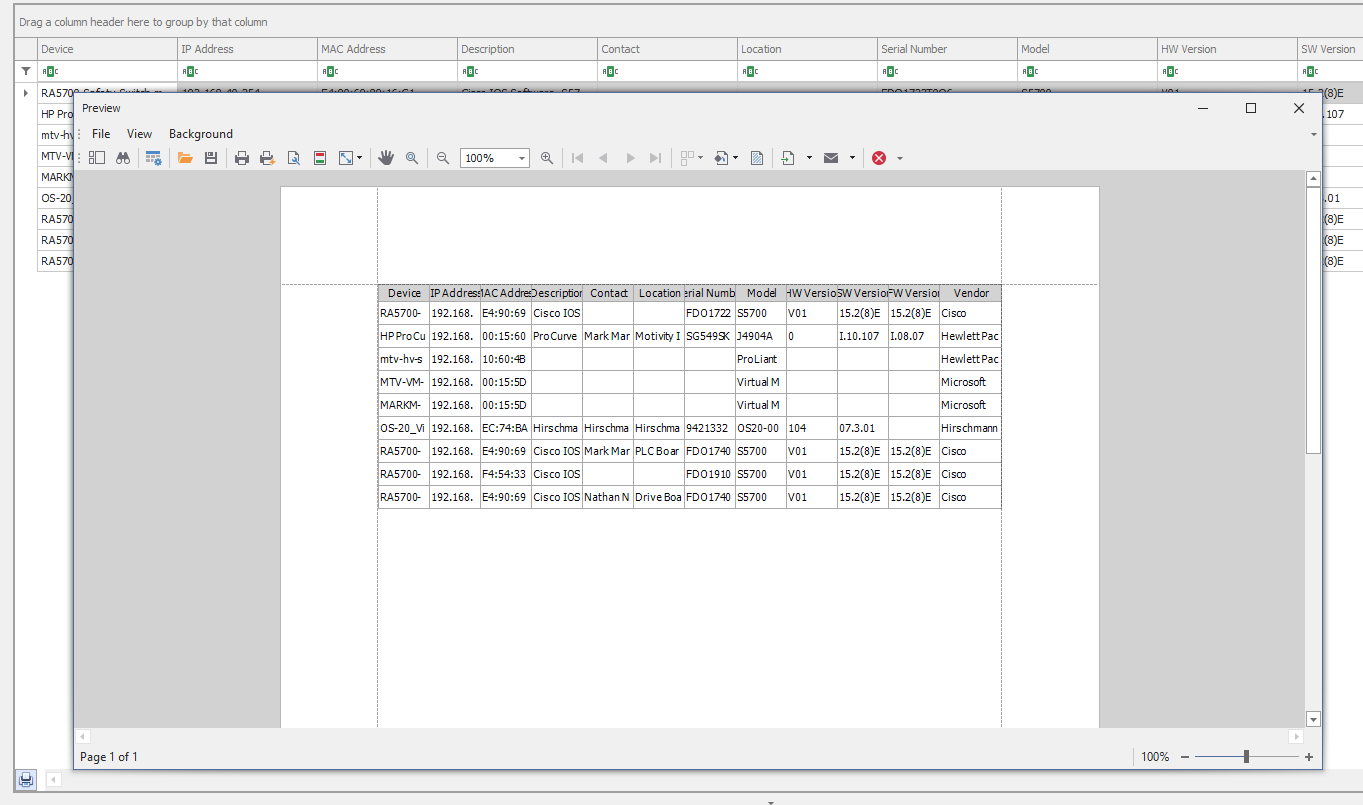
Task: Select the hand tool
Action: coord(385,158)
